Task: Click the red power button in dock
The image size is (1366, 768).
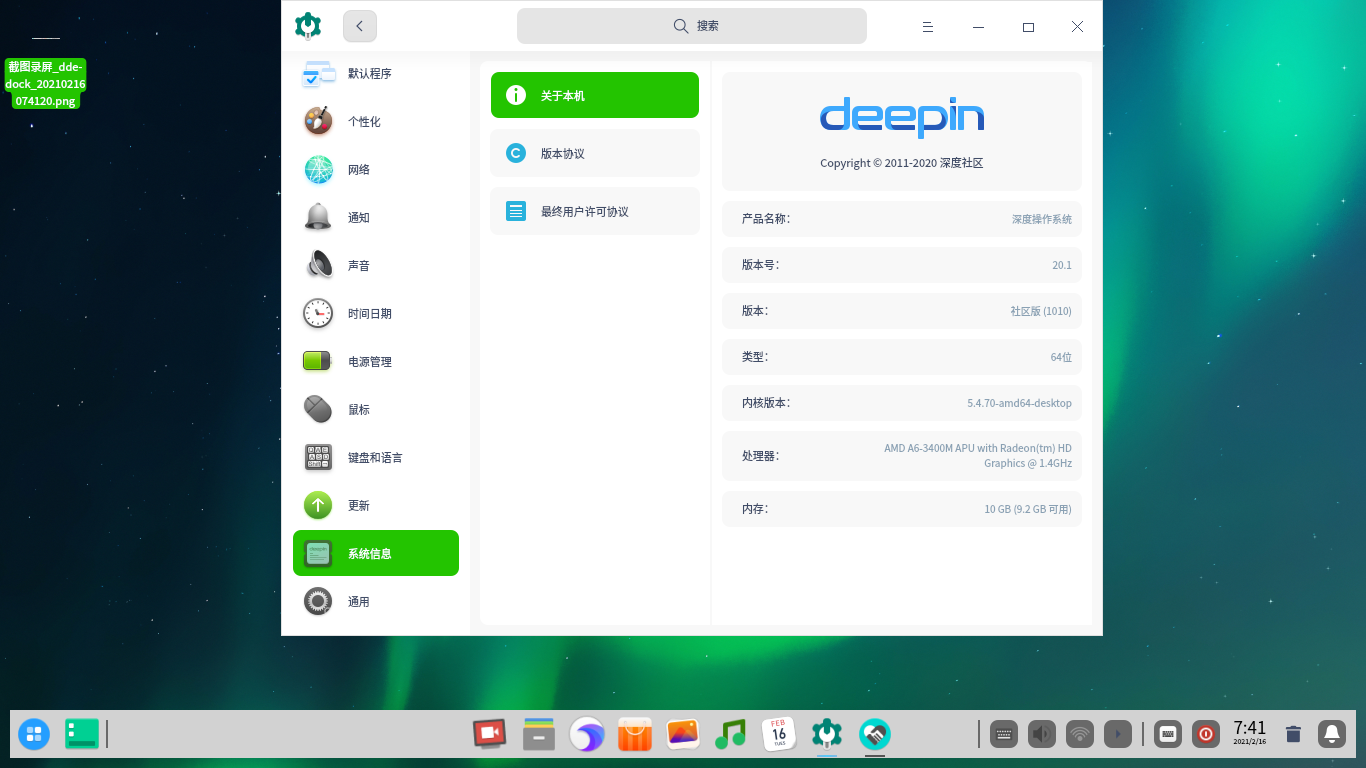Action: click(x=1206, y=735)
